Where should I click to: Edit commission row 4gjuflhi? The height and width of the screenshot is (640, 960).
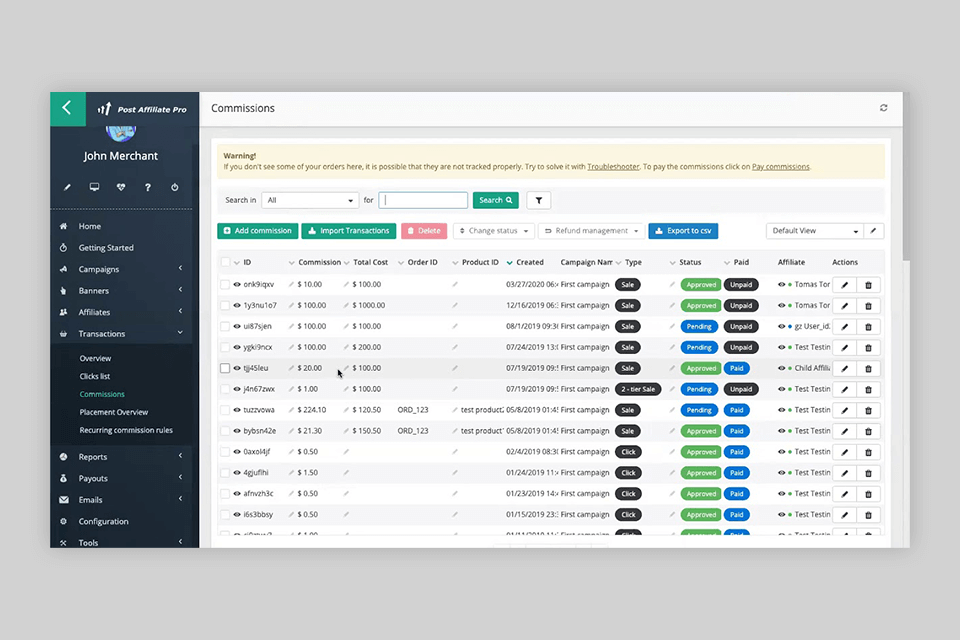845,473
